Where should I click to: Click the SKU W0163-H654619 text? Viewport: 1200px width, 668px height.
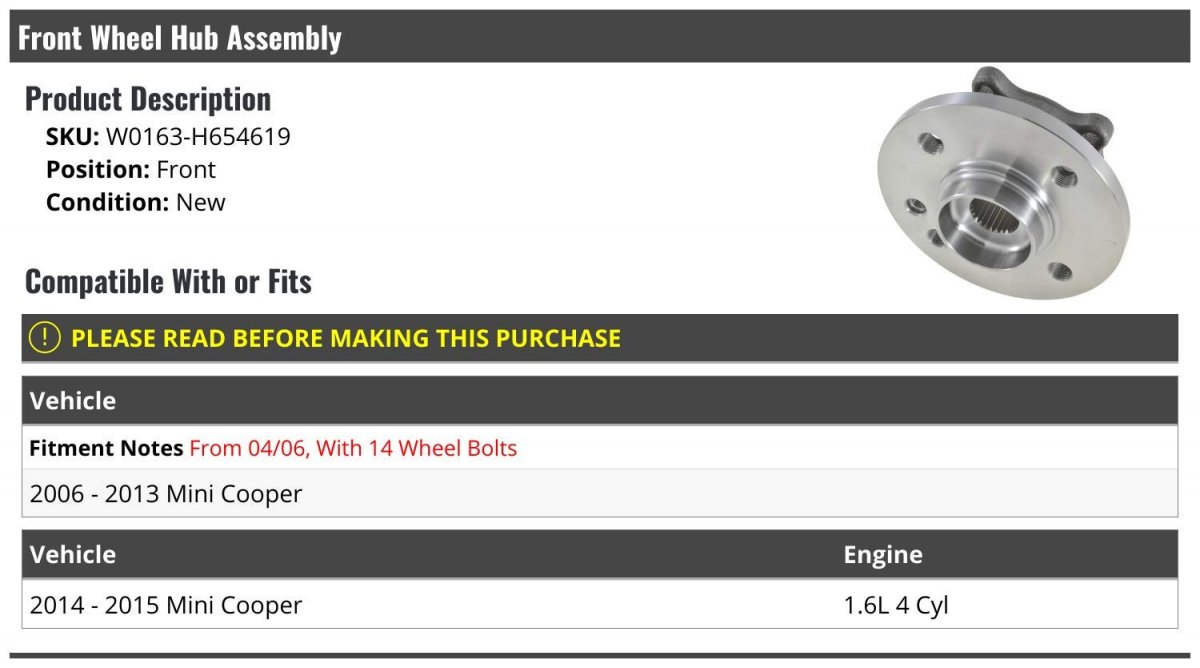[168, 137]
